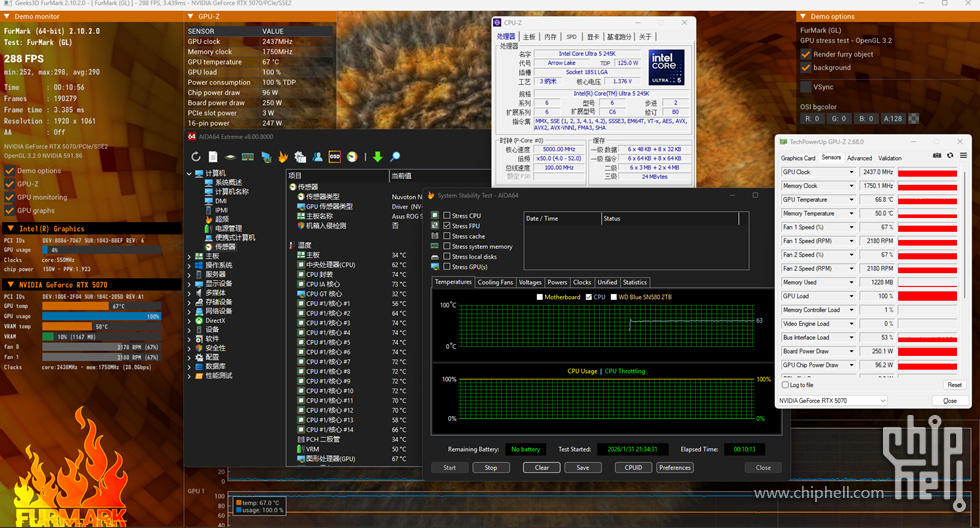Expand 显示设备 tree node in AIDA64
The image size is (980, 528).
pos(189,284)
